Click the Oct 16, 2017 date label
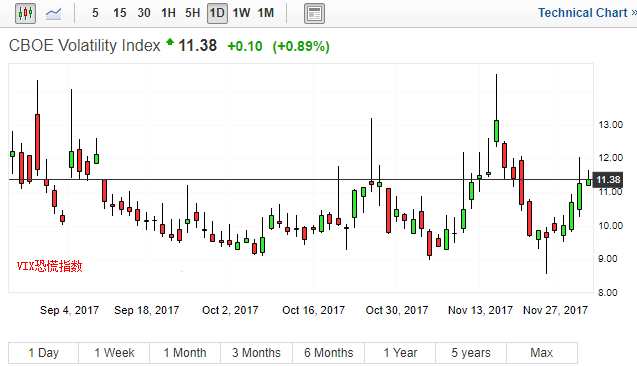The image size is (637, 366). pos(313,310)
